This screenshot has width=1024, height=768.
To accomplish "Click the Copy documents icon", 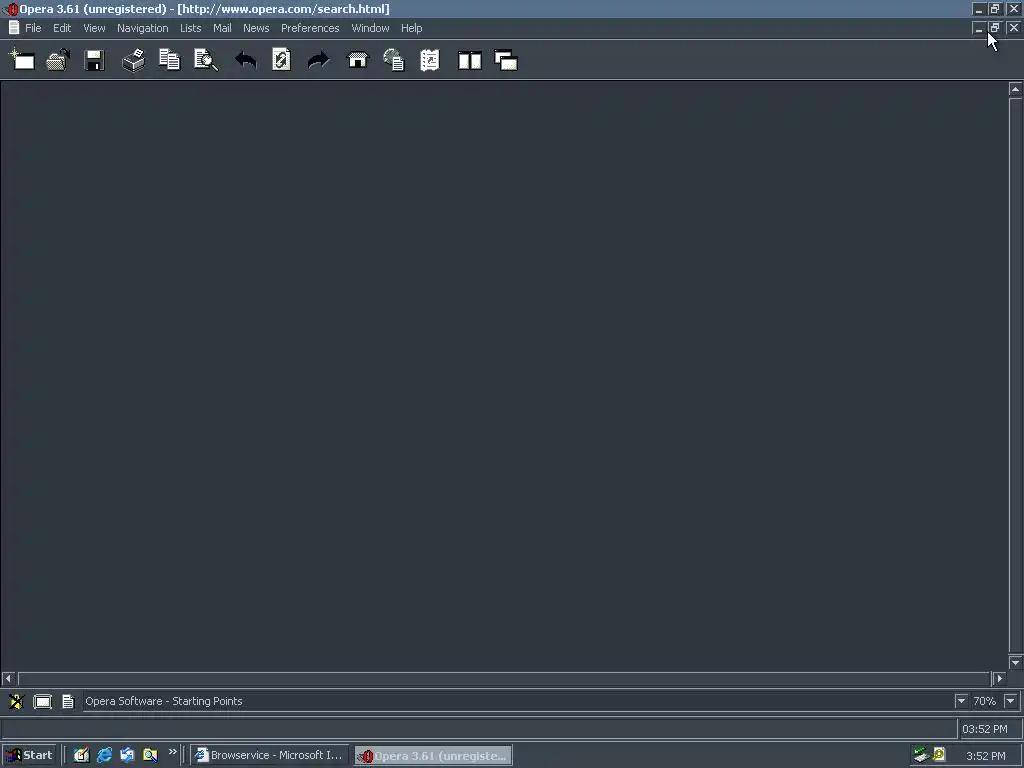I will (170, 59).
